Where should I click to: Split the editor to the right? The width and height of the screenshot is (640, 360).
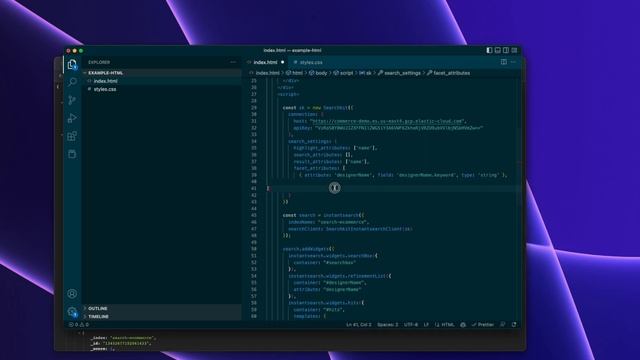pyautogui.click(x=504, y=62)
